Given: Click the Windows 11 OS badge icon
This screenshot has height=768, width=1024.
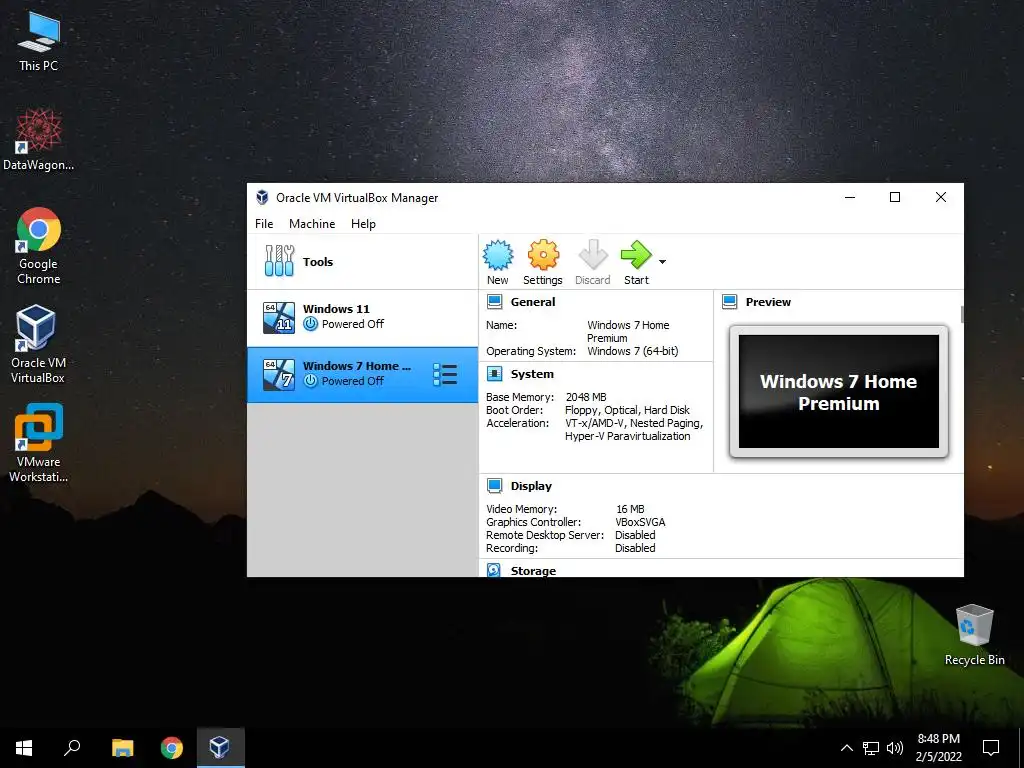Looking at the screenshot, I should pos(279,317).
